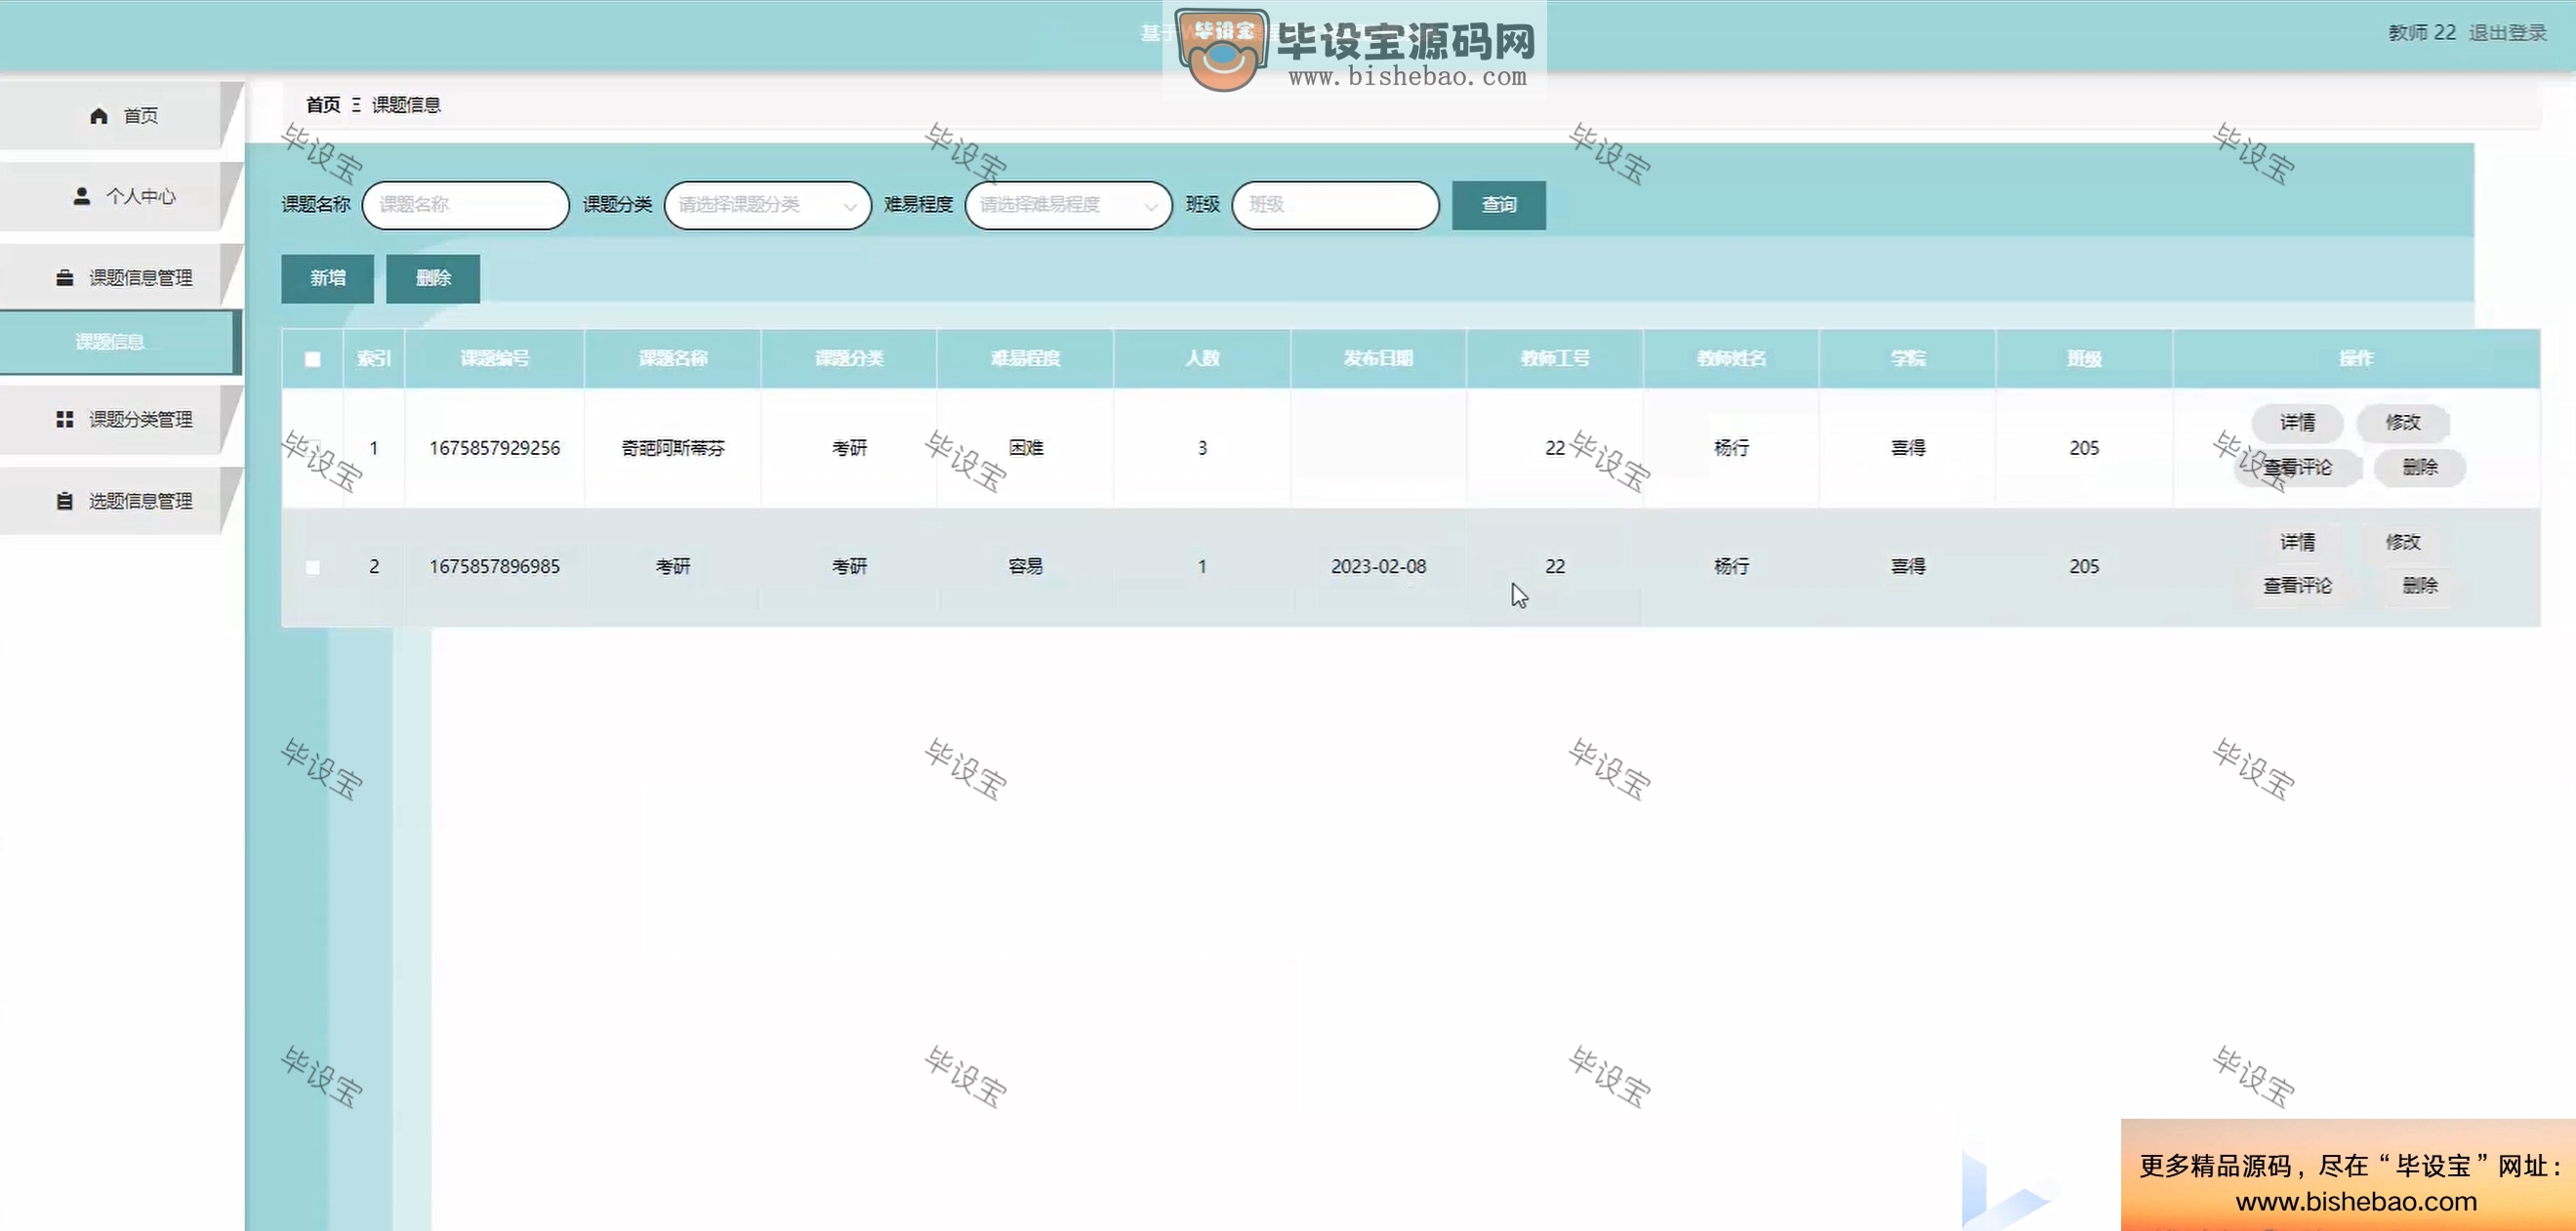
Task: Click the 发布日期 column header
Action: [1378, 358]
